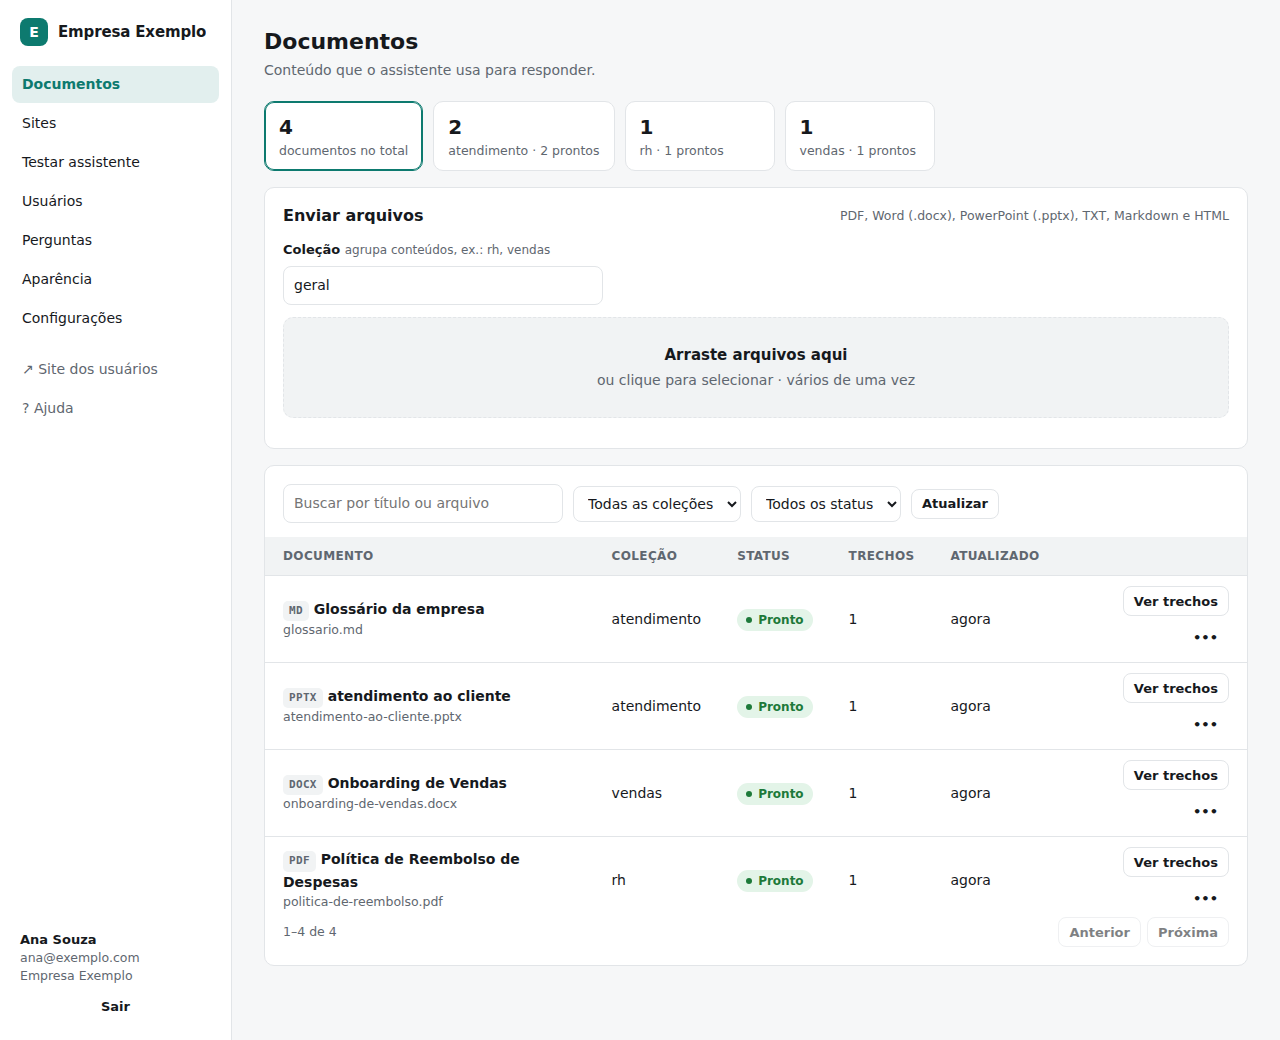View trechos for Onboarding de Vendas
This screenshot has width=1280, height=1040.
[1176, 775]
